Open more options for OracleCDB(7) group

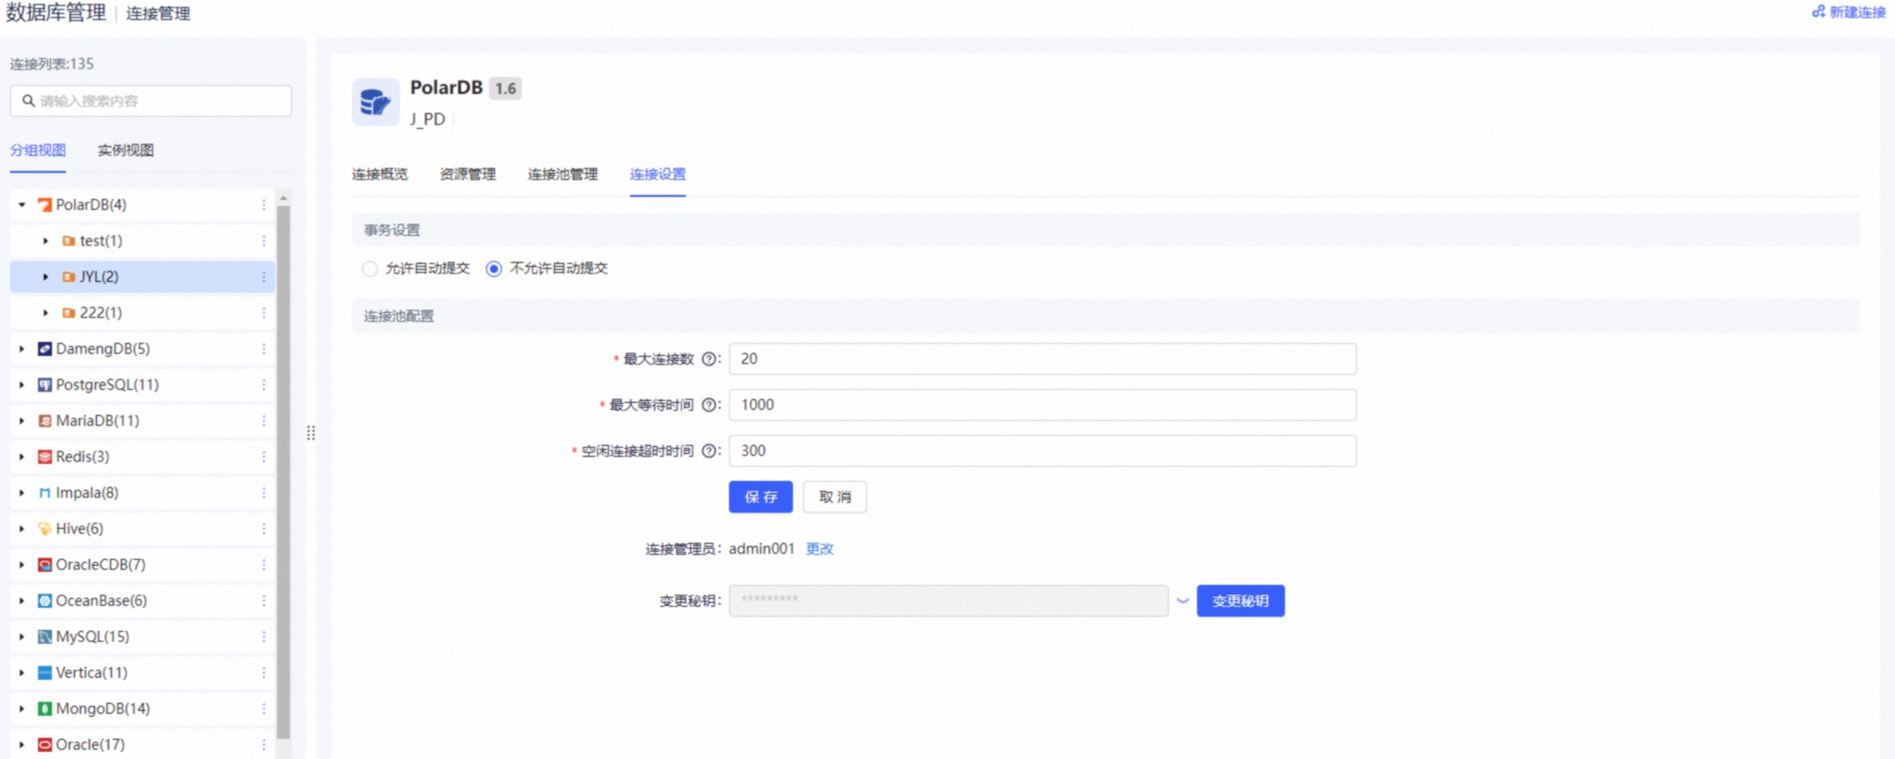coord(264,565)
